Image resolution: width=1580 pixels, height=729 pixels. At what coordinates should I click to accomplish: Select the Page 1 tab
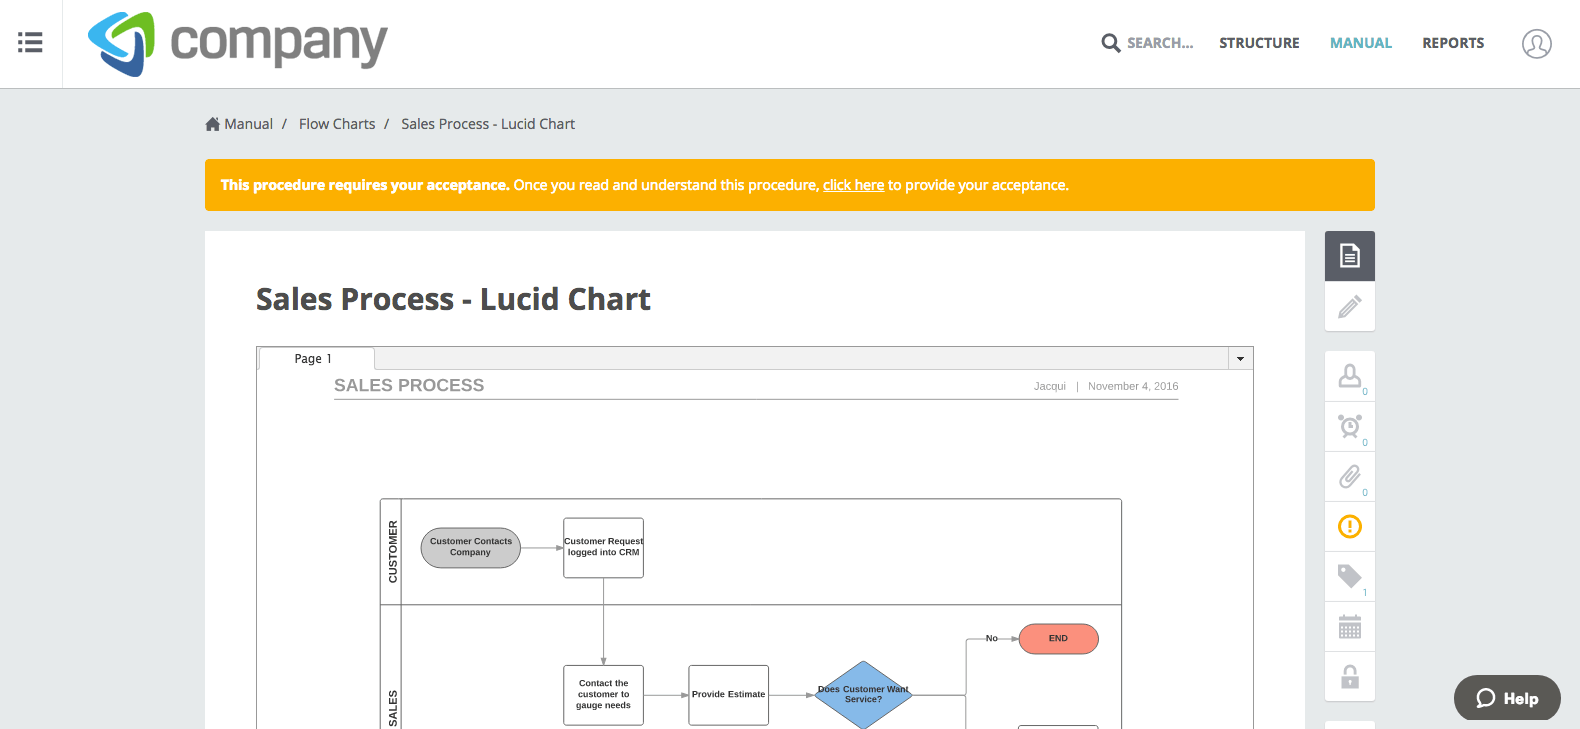point(315,358)
